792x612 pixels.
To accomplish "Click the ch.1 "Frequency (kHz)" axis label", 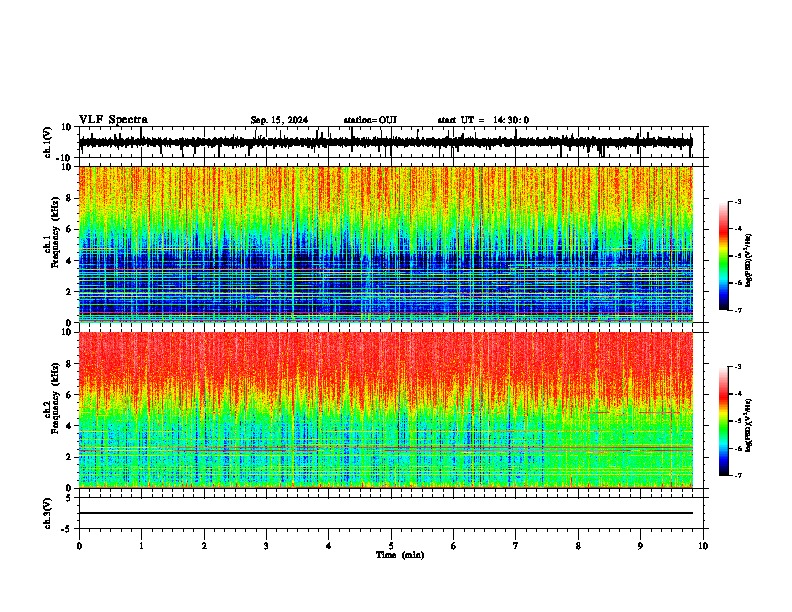I will (55, 232).
